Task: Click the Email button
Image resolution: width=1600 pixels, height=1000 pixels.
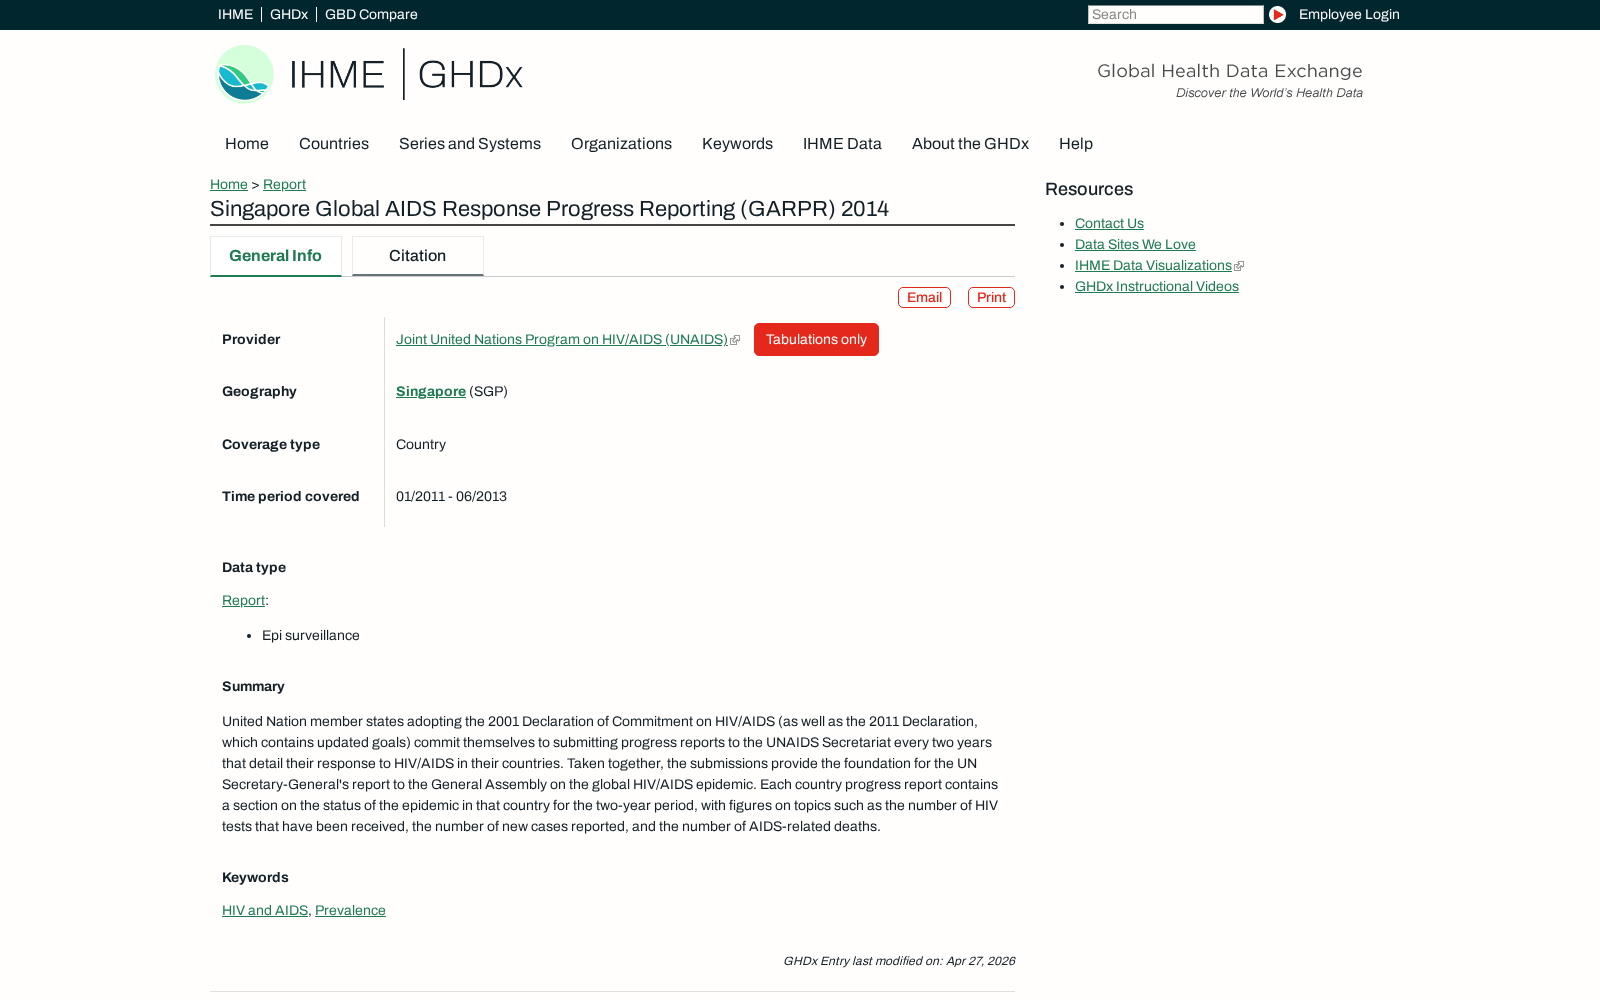Action: 924,298
